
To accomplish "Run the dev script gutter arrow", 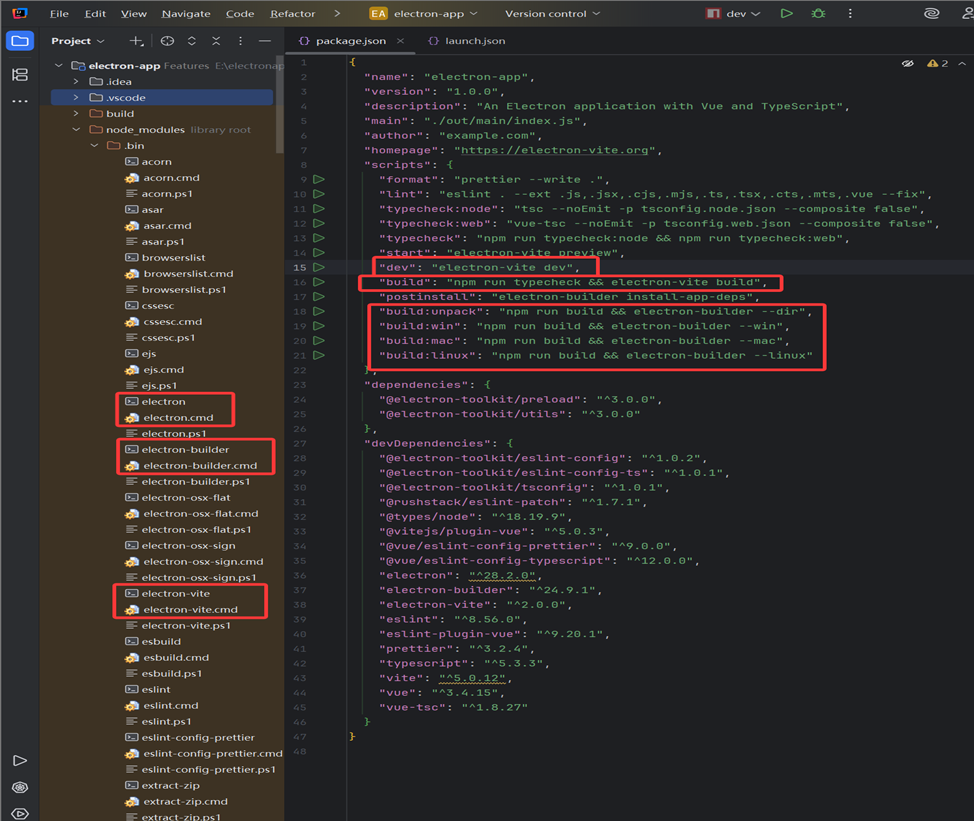I will 319,267.
